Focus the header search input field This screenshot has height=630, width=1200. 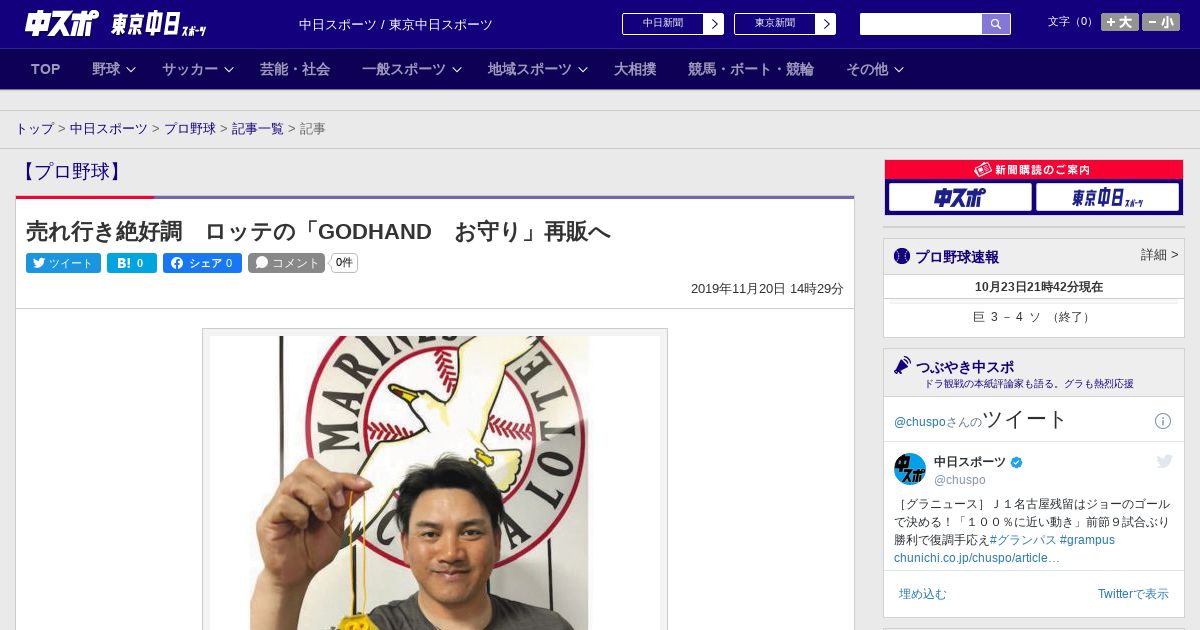click(921, 24)
